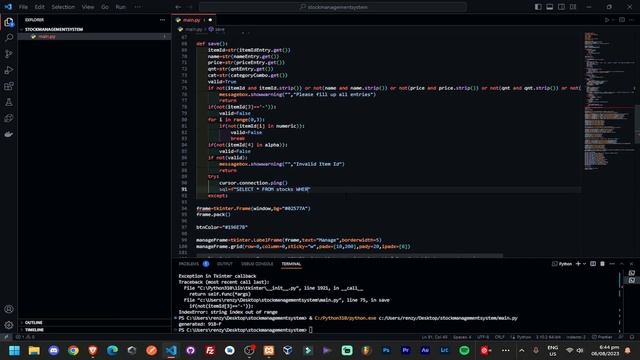The height and width of the screenshot is (360, 640).
Task: Open the Testing flask view
Action: tap(9, 102)
